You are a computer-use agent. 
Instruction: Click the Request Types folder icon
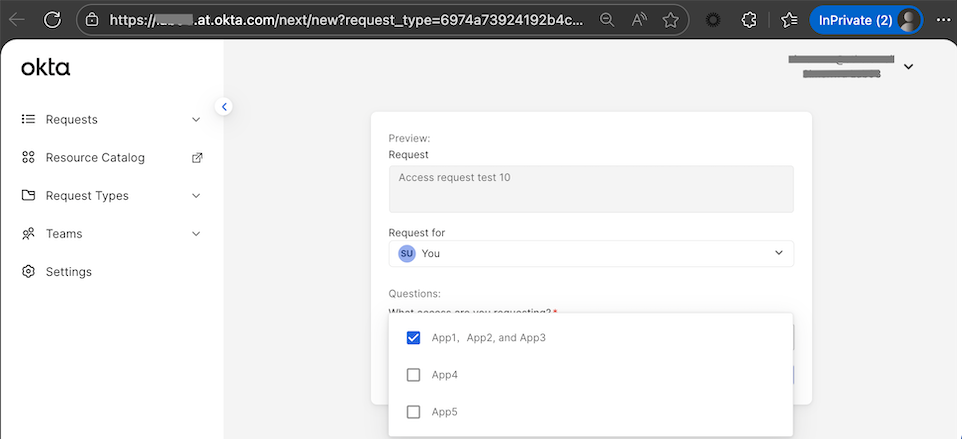pyautogui.click(x=28, y=196)
